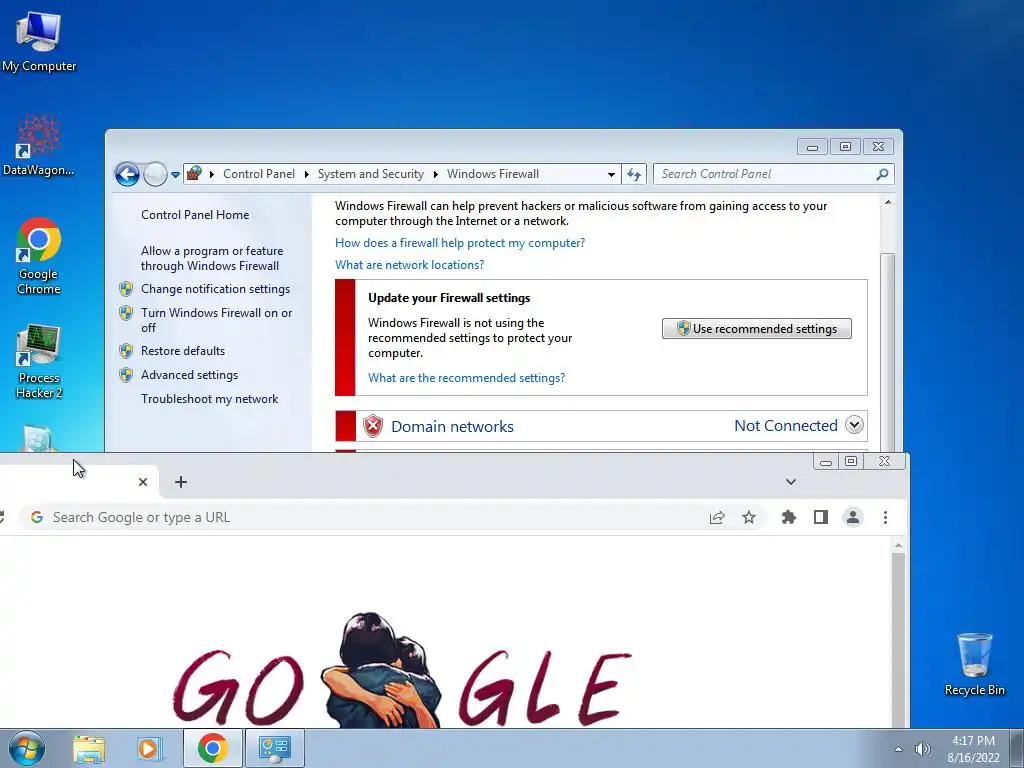
Task: Open Chrome tab search chevron
Action: click(791, 482)
